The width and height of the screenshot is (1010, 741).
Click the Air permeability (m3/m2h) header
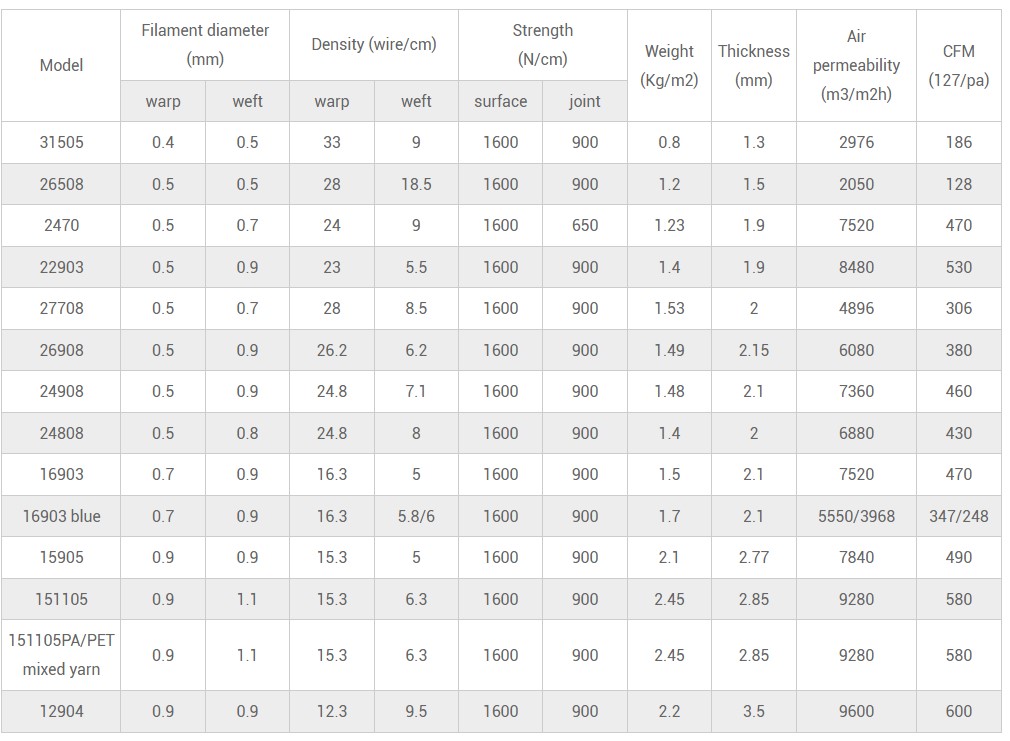click(x=856, y=65)
